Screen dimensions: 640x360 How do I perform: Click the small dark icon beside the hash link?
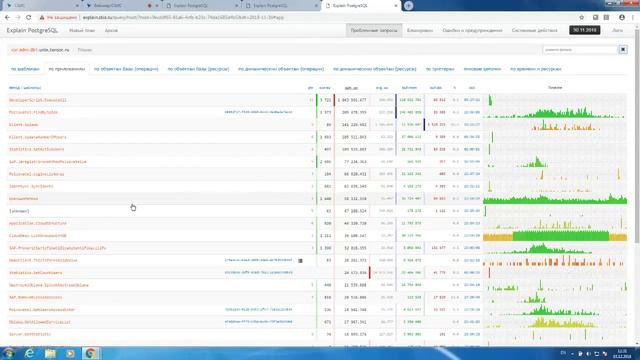pos(300,260)
